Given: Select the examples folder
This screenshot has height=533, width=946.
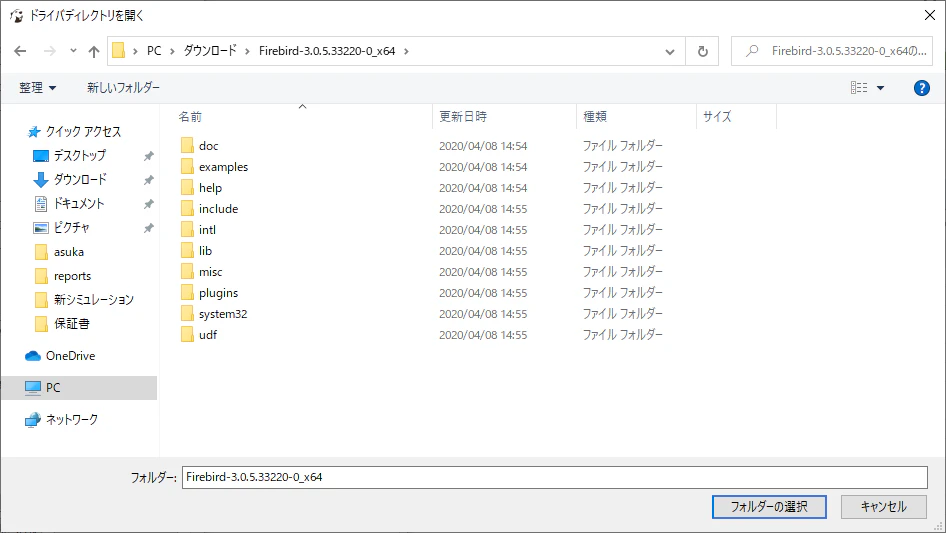Looking at the screenshot, I should point(223,167).
